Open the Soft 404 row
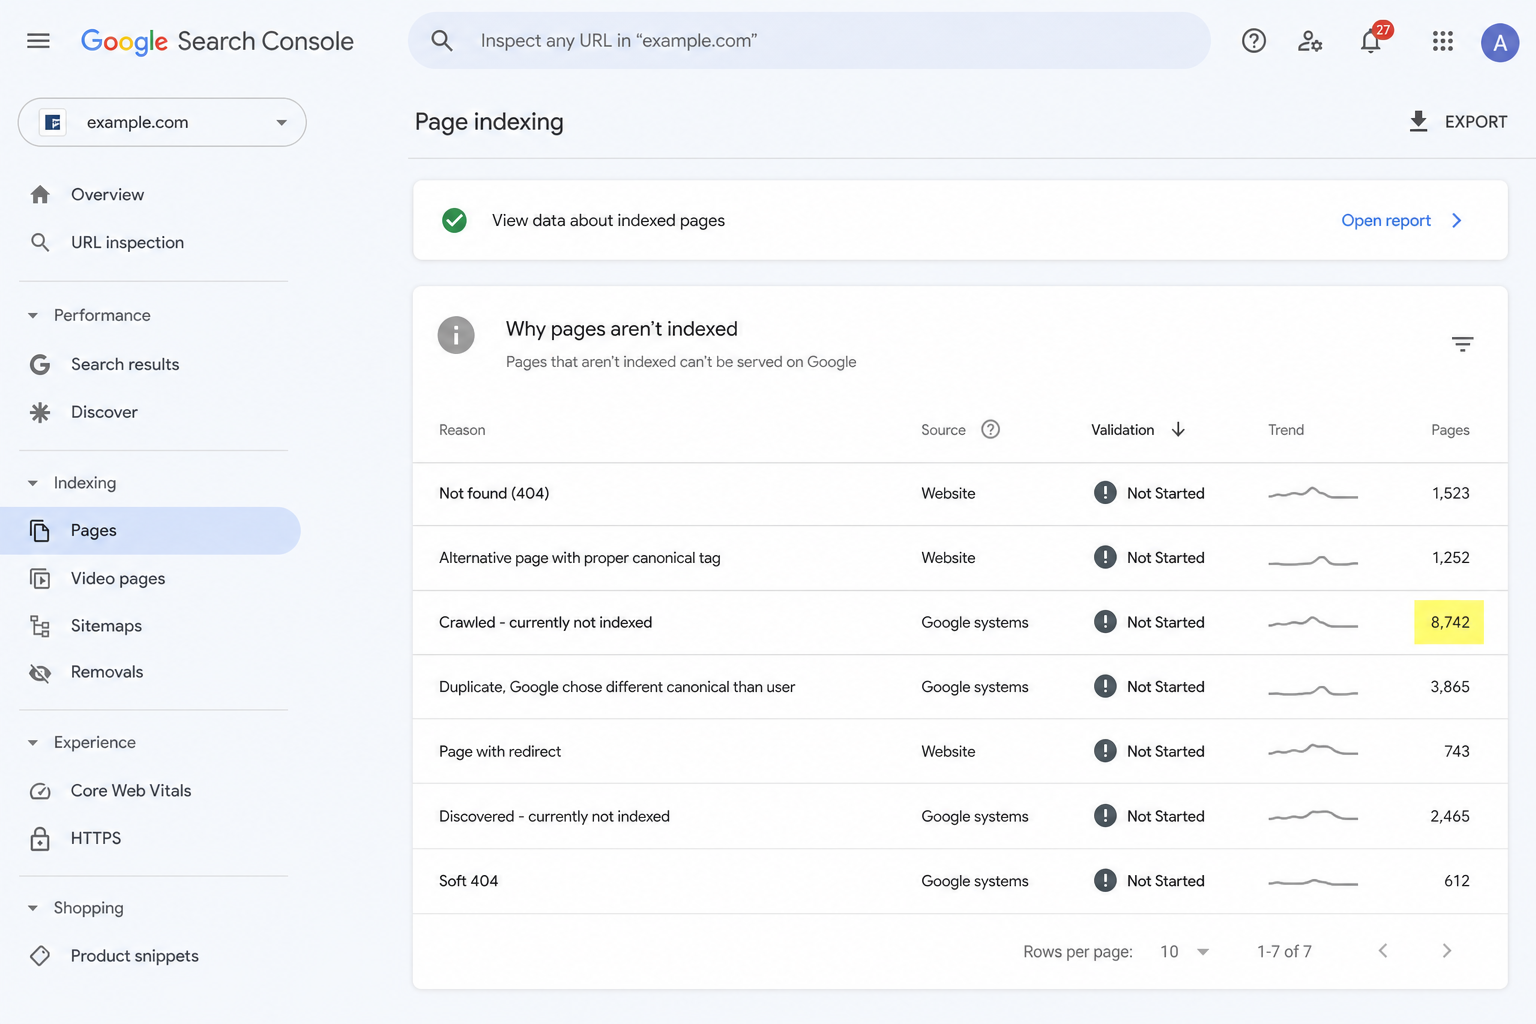1536x1024 pixels. pyautogui.click(x=960, y=881)
